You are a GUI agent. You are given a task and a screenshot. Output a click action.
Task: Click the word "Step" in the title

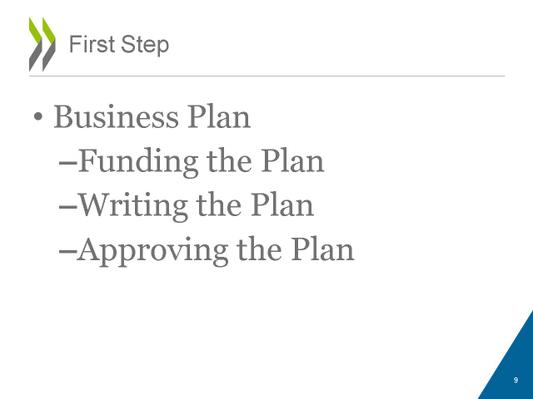[x=145, y=46]
